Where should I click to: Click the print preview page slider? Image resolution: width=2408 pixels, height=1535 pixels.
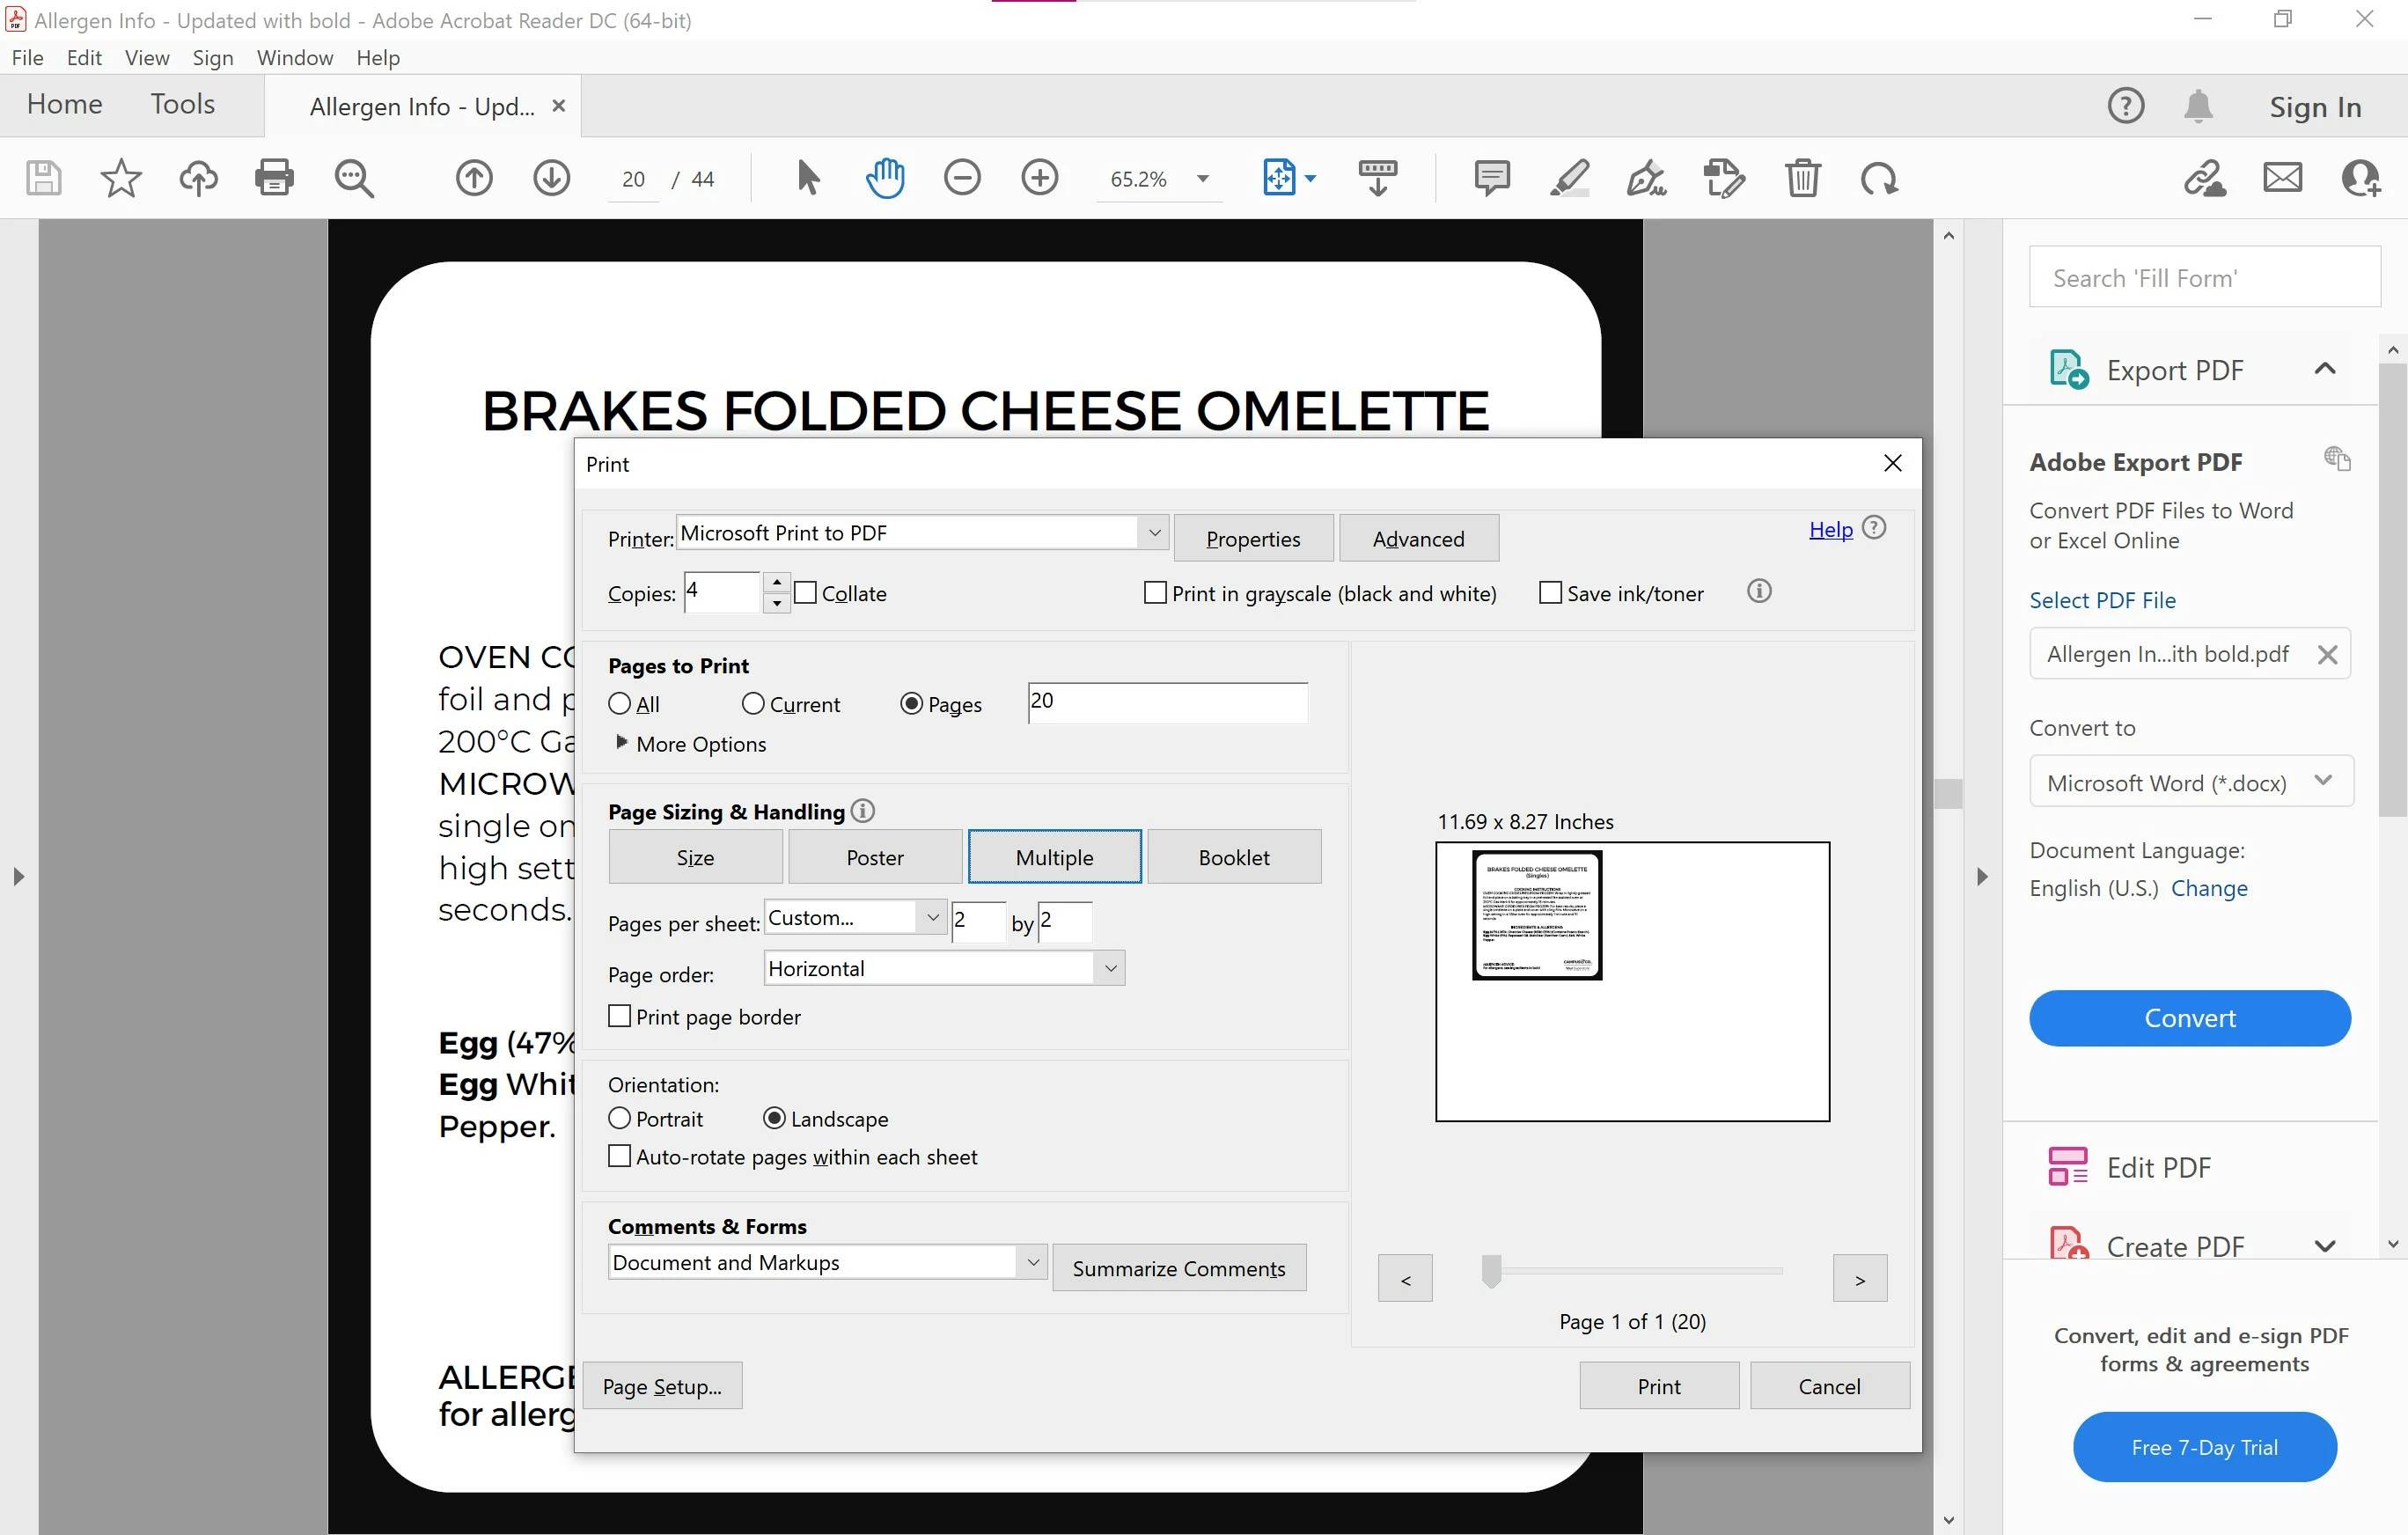coord(1491,1271)
